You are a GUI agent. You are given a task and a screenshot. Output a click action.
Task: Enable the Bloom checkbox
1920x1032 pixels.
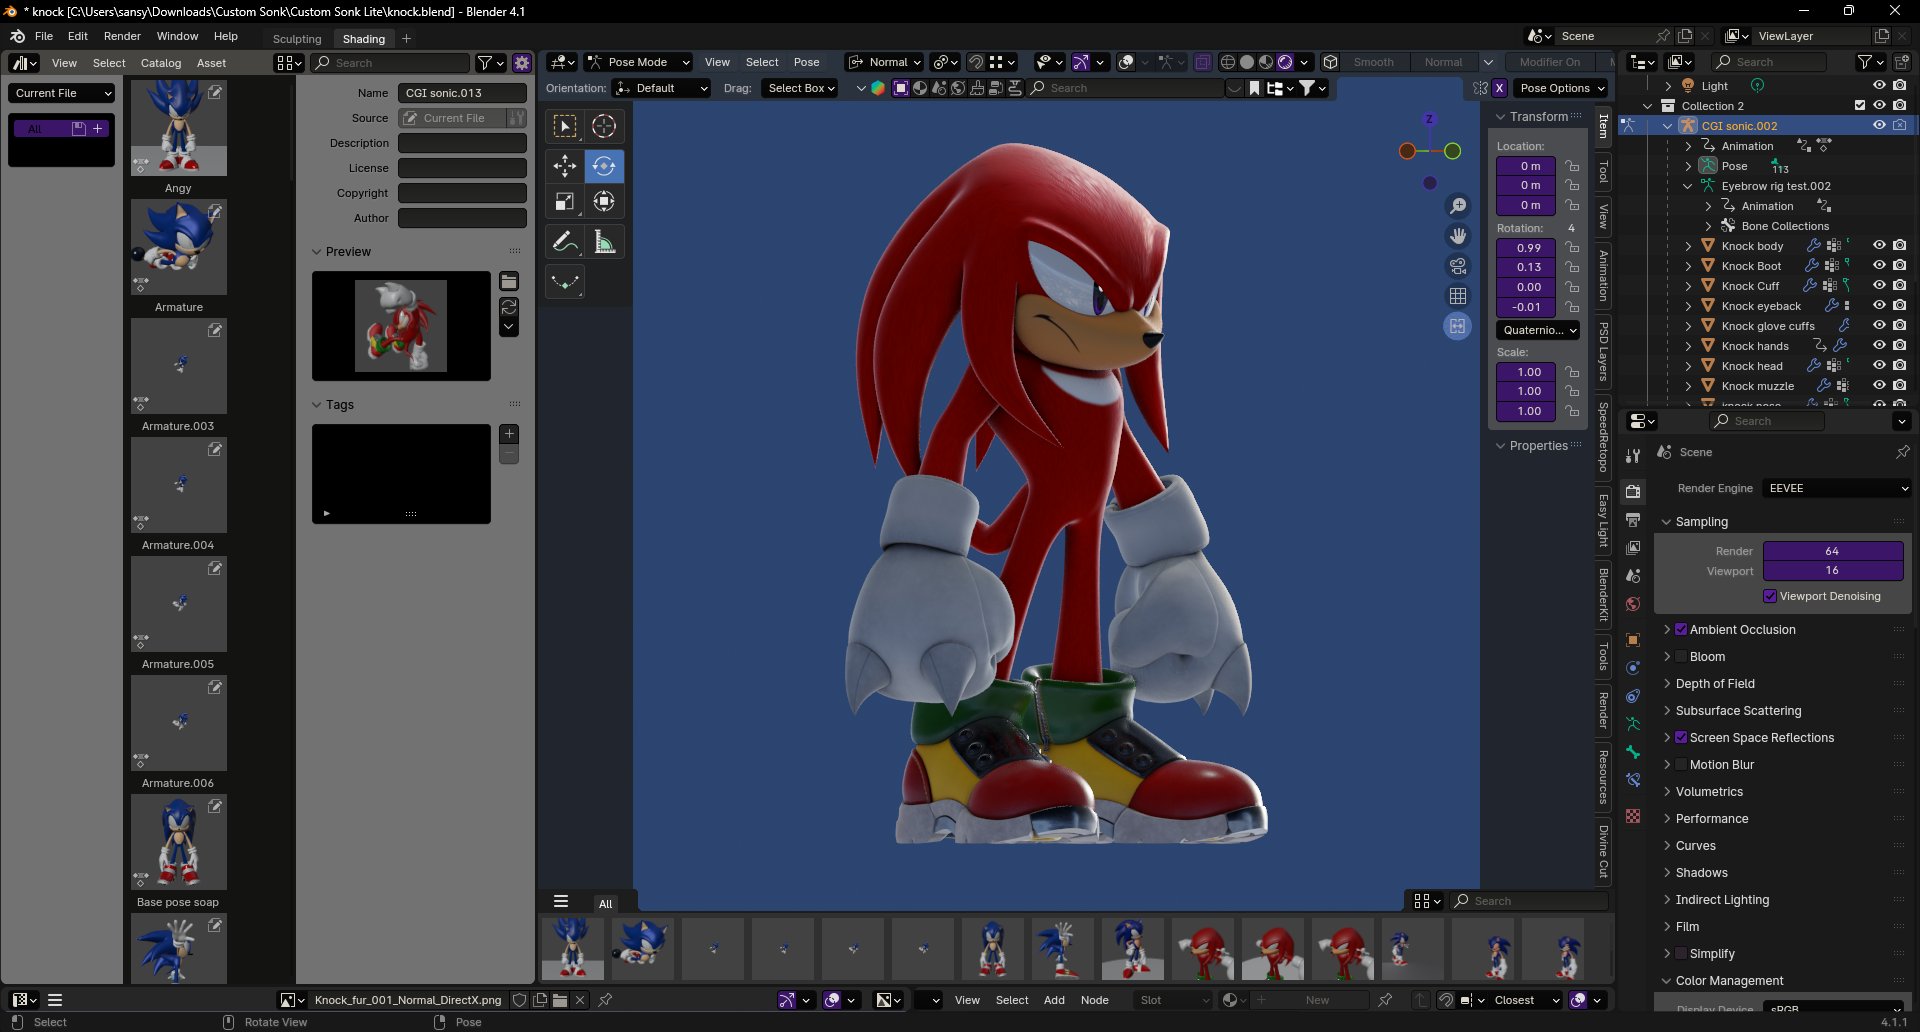click(x=1681, y=657)
